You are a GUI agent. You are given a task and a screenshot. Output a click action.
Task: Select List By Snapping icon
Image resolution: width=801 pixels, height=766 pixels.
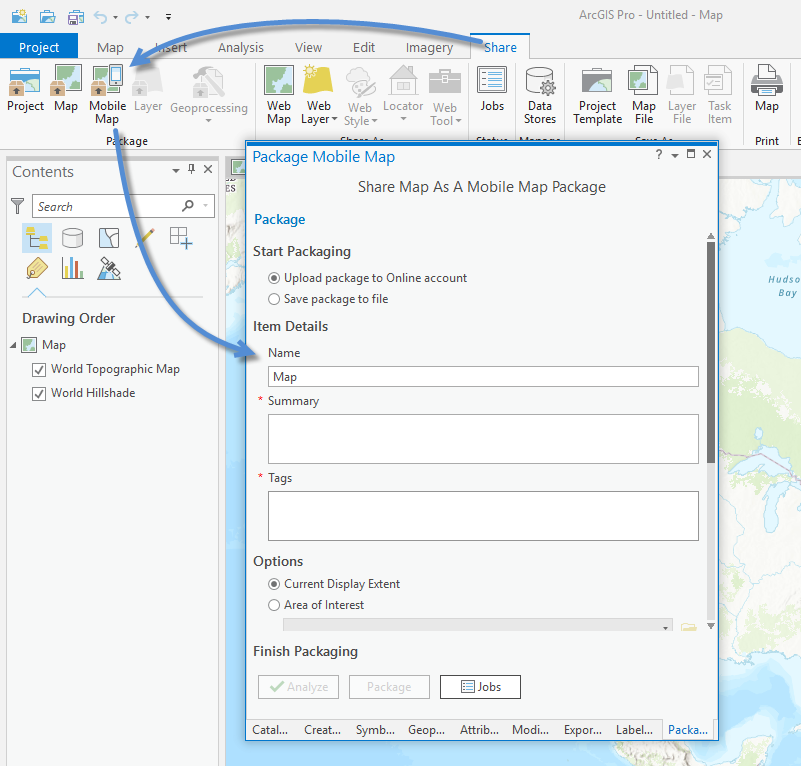(x=181, y=238)
